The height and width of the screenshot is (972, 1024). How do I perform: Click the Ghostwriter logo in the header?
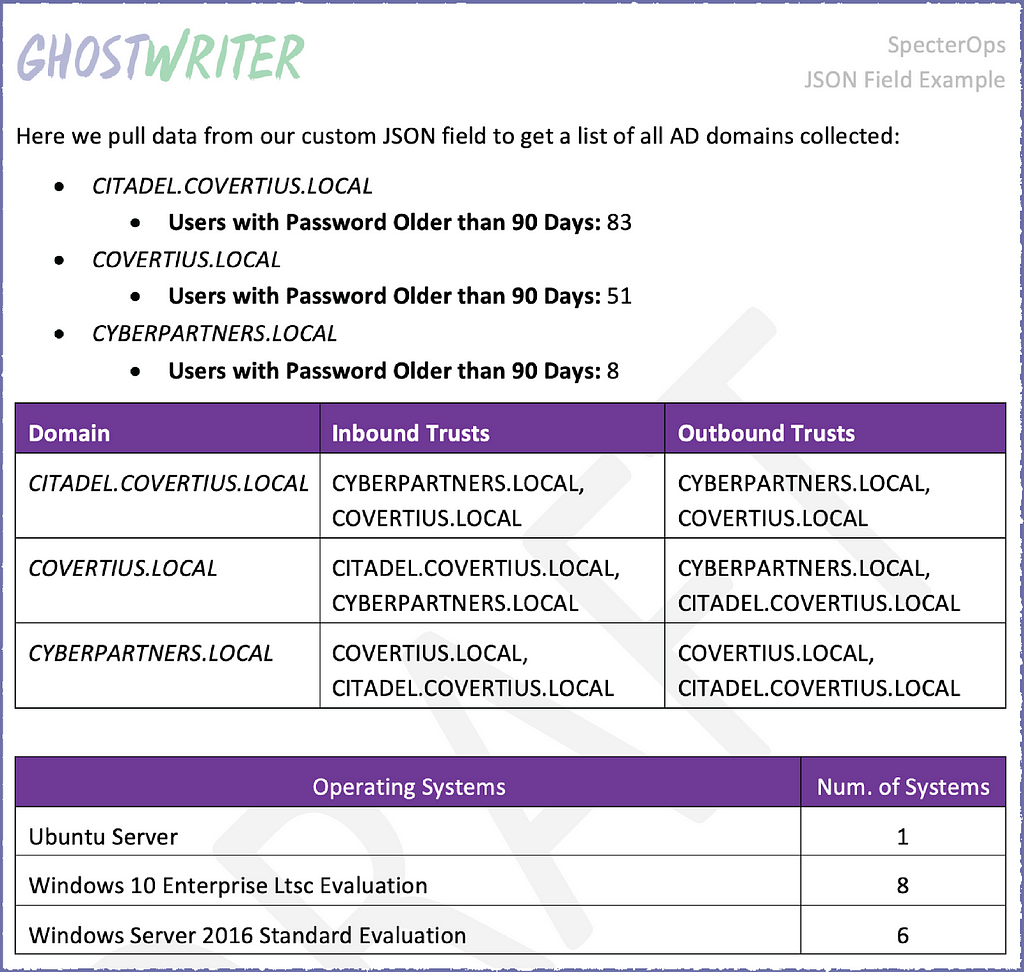coord(161,56)
